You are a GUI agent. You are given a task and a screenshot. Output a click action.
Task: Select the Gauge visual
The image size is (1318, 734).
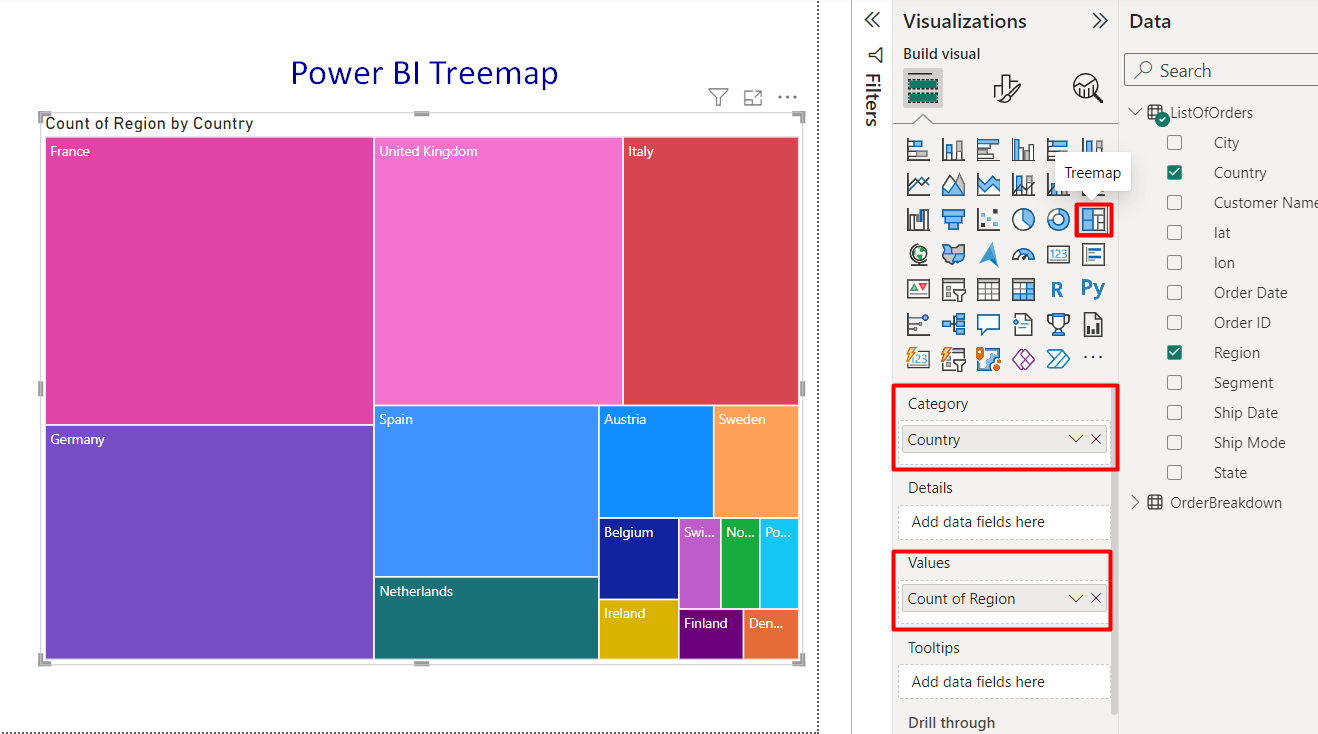[1025, 253]
